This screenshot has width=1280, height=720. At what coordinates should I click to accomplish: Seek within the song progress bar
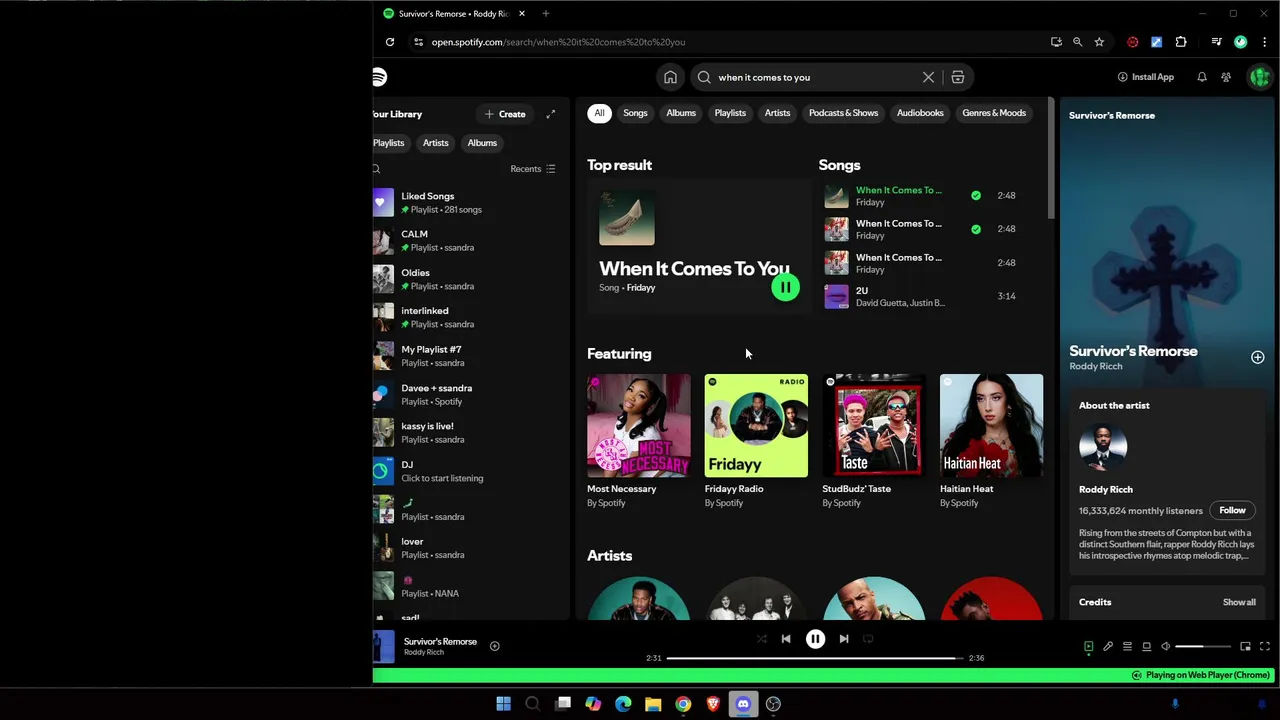tap(815, 658)
